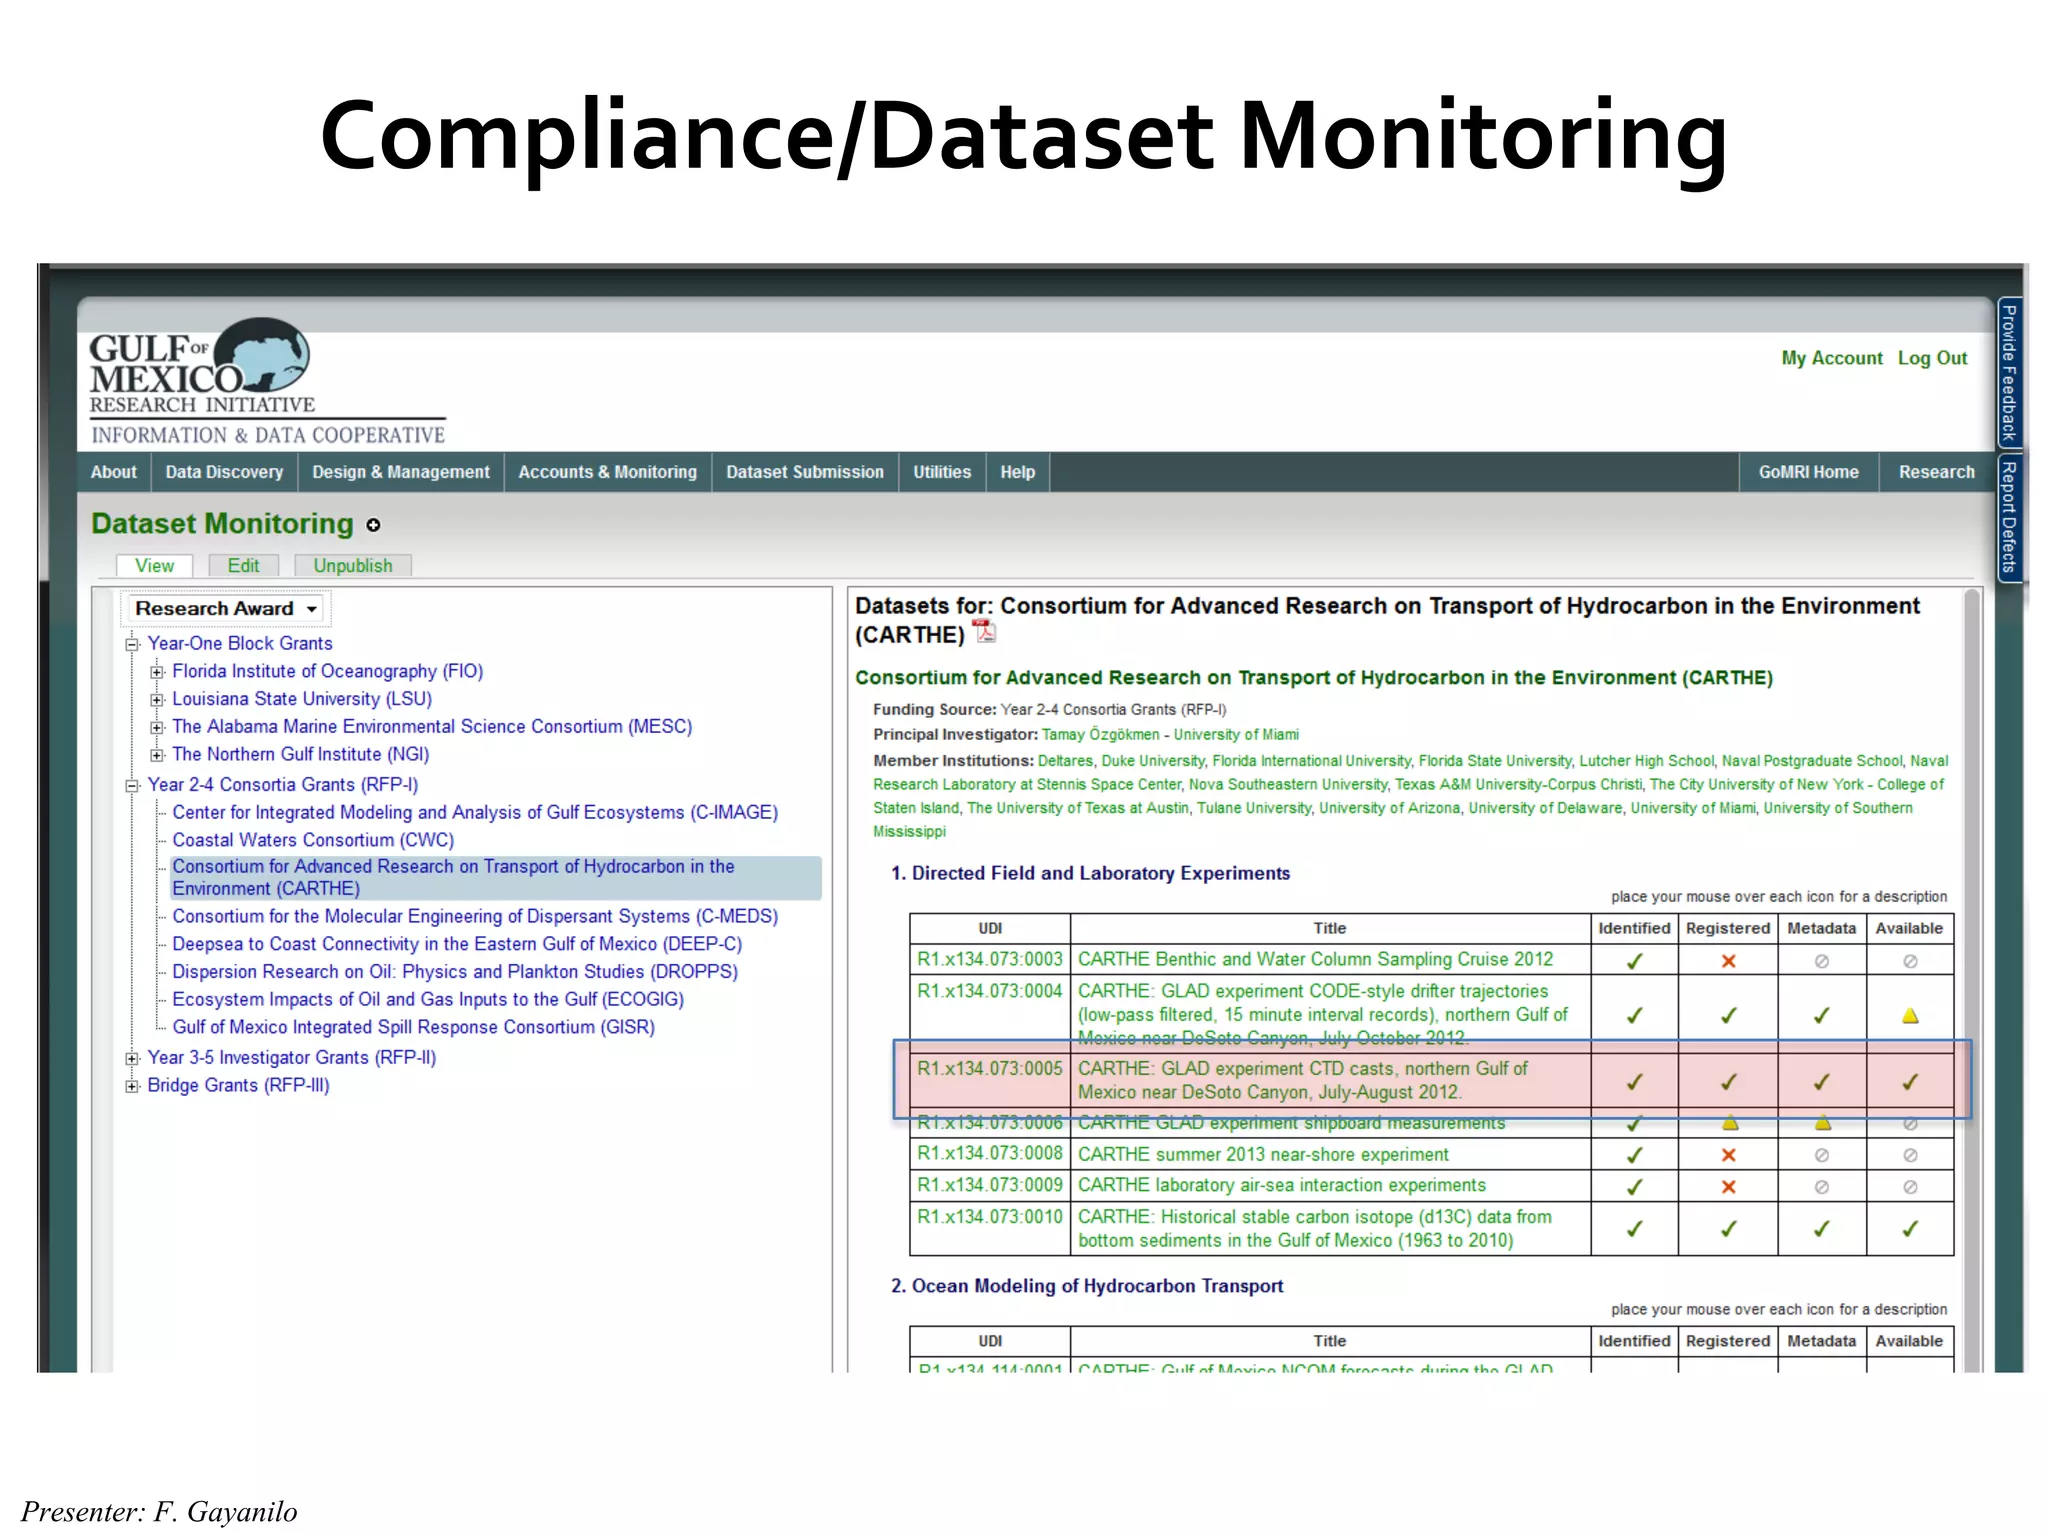
Task: Select the C-IMAGE consortium tree item
Action: (x=475, y=812)
